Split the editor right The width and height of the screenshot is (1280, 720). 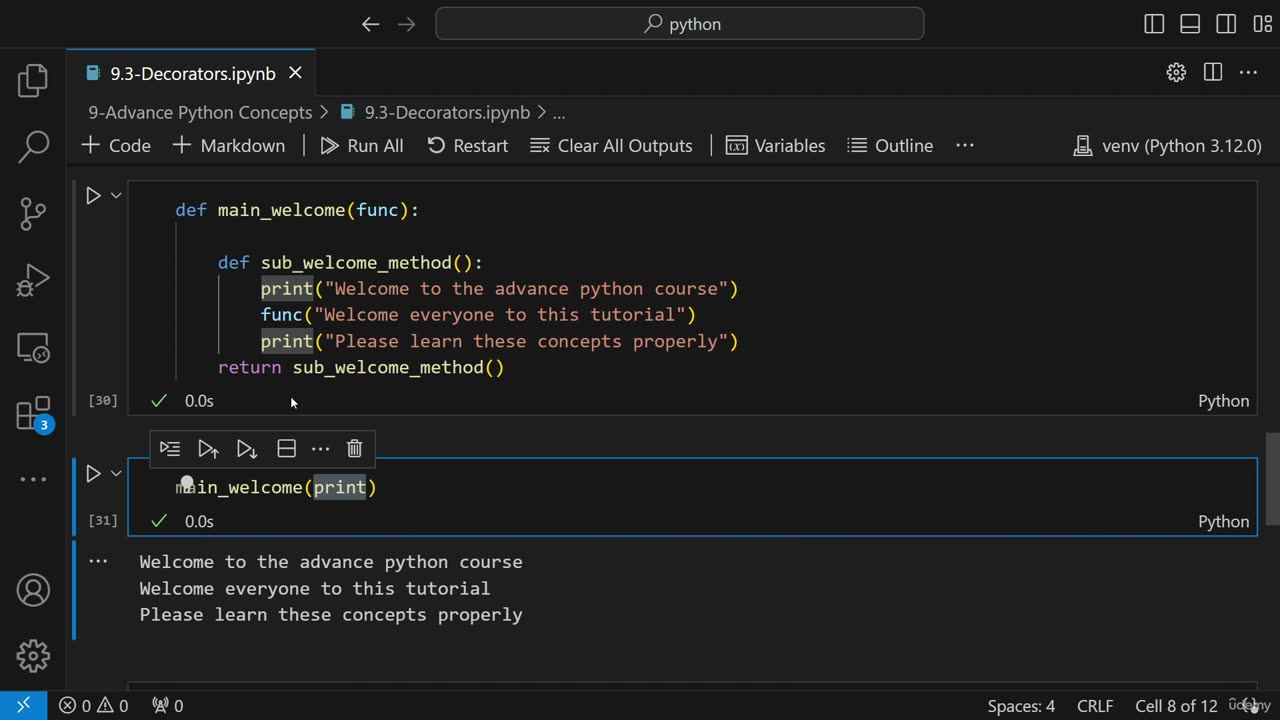1212,73
